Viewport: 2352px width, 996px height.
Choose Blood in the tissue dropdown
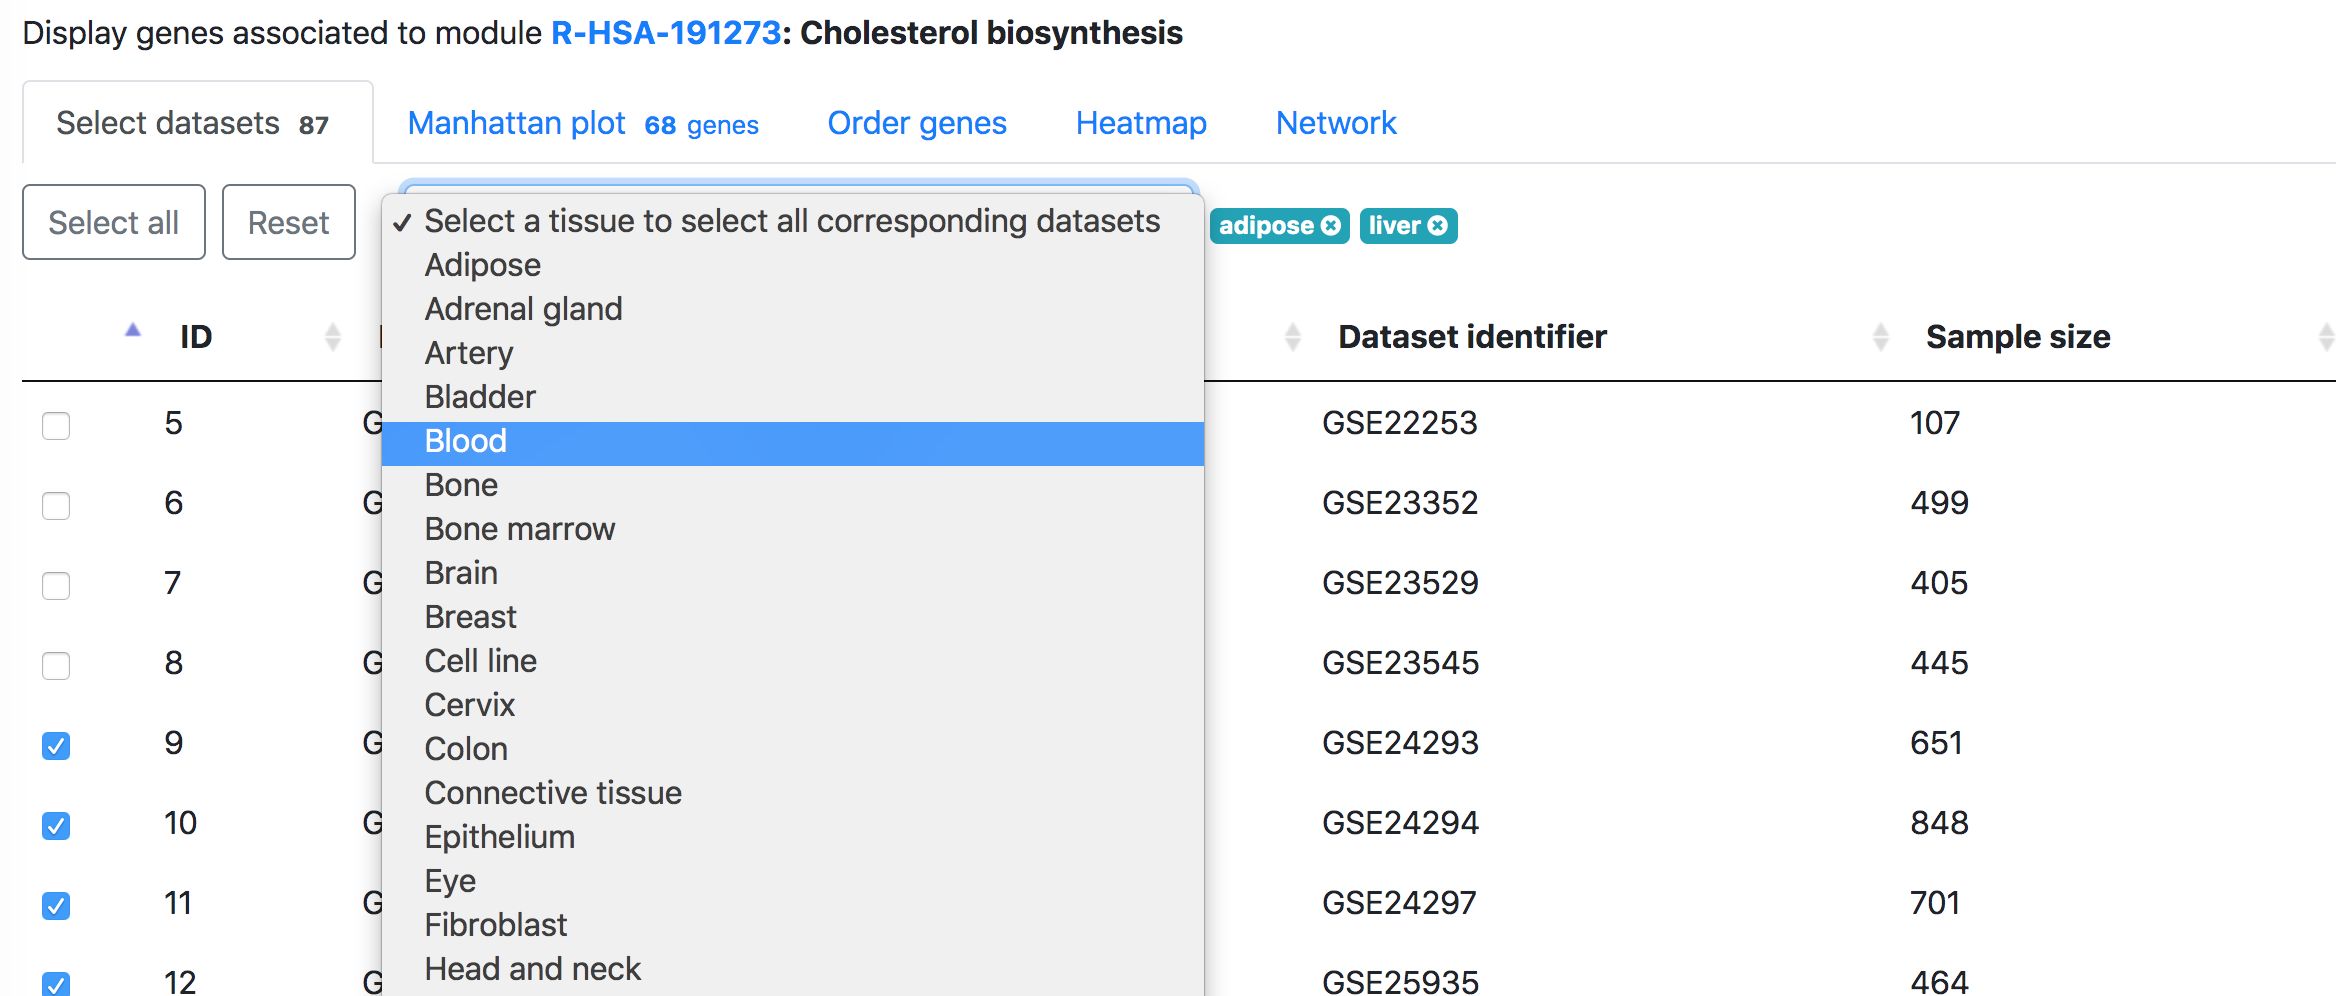(x=793, y=442)
